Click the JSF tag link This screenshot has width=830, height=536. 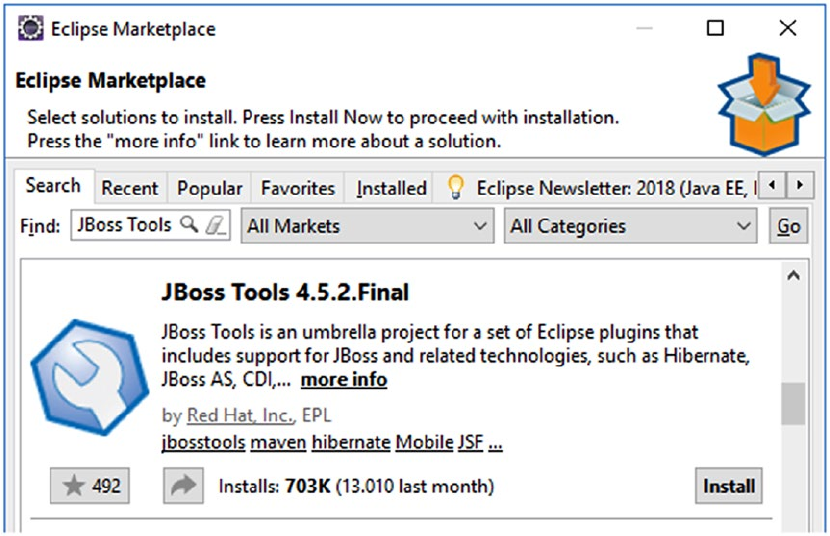(x=471, y=442)
